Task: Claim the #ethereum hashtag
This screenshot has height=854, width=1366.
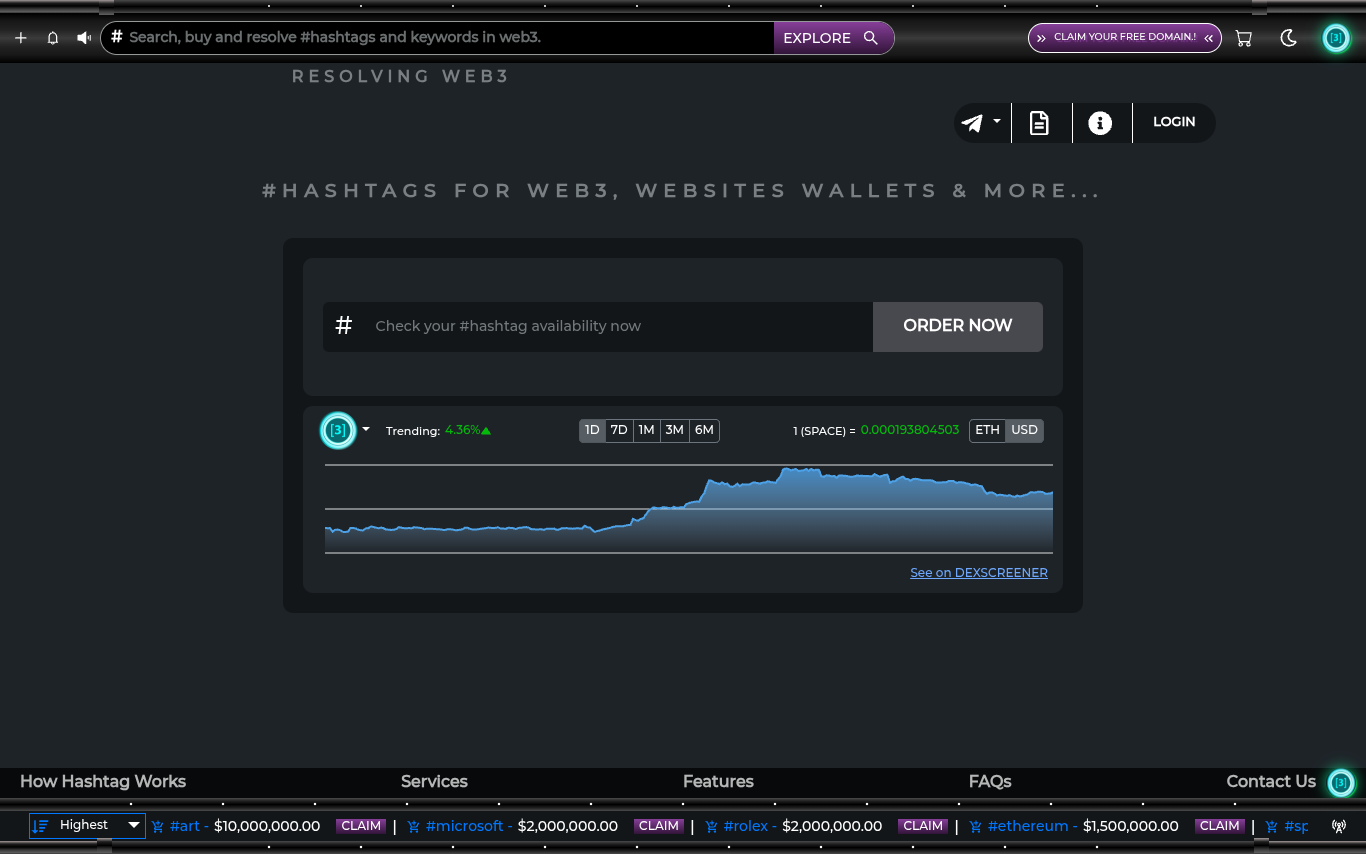Action: click(x=1220, y=826)
